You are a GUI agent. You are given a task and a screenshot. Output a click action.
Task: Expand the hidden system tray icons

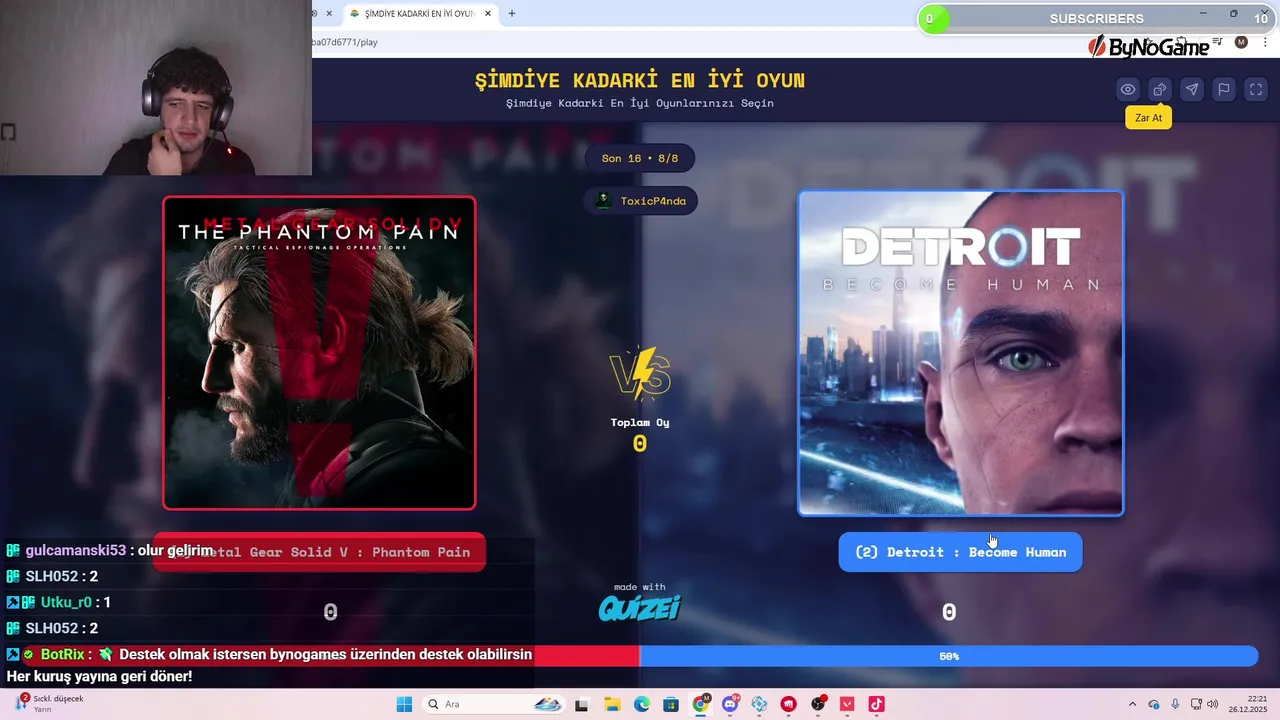pyautogui.click(x=1132, y=704)
